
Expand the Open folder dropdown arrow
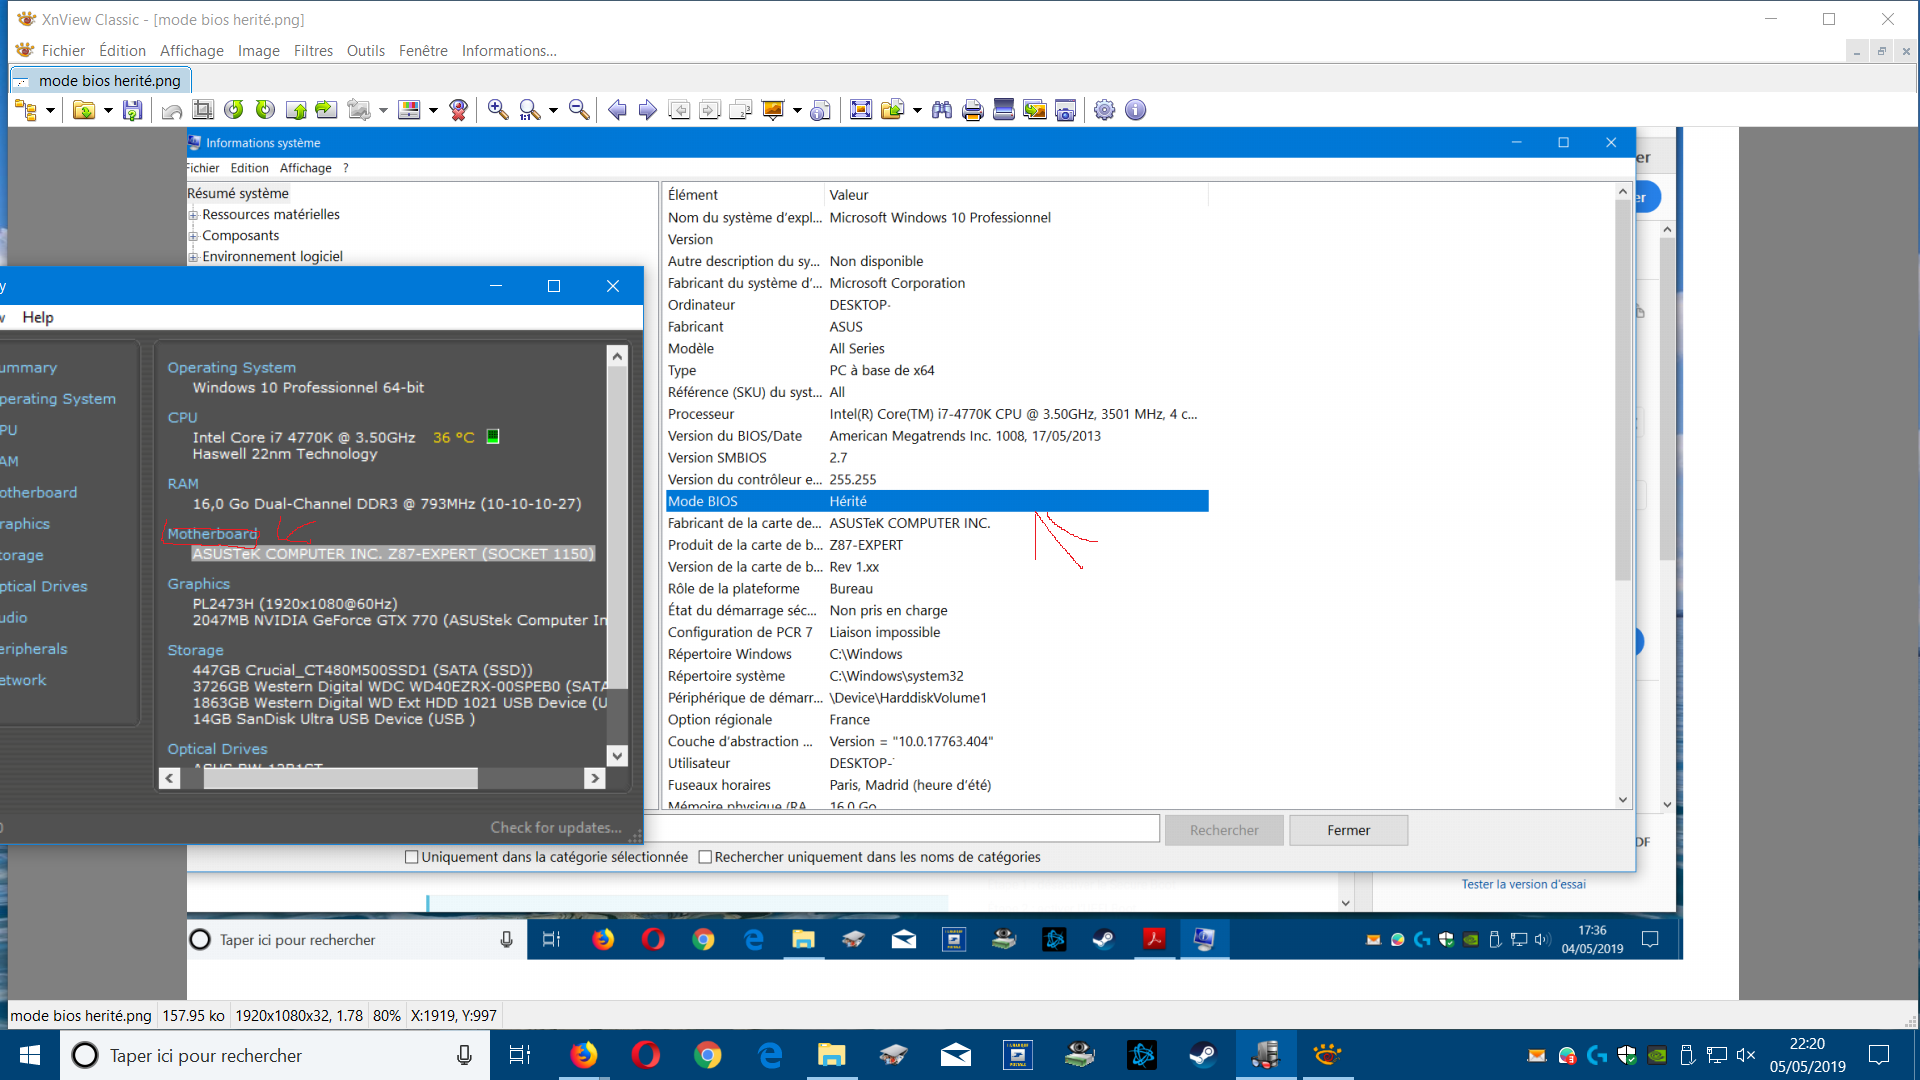coord(108,110)
